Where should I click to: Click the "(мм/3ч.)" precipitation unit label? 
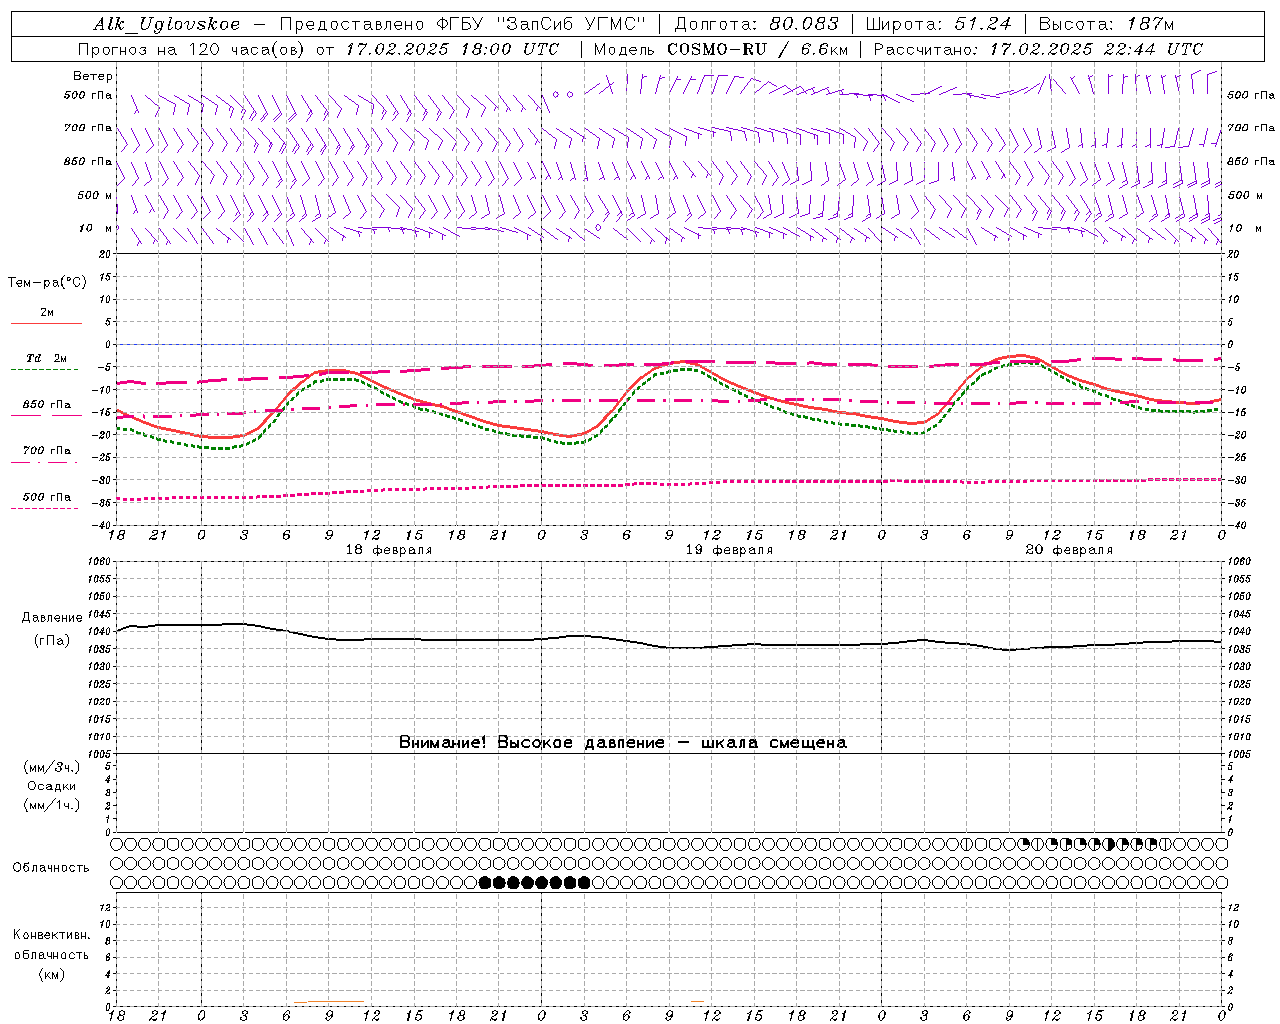pos(52,767)
